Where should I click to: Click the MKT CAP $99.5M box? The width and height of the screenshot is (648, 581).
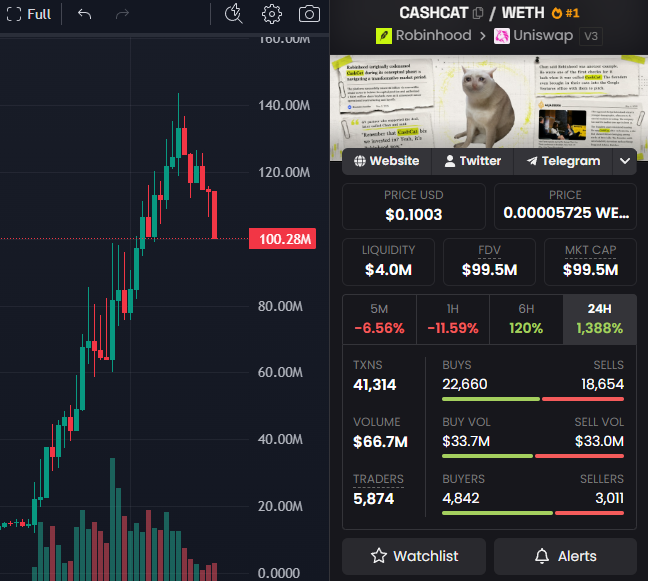click(x=590, y=262)
